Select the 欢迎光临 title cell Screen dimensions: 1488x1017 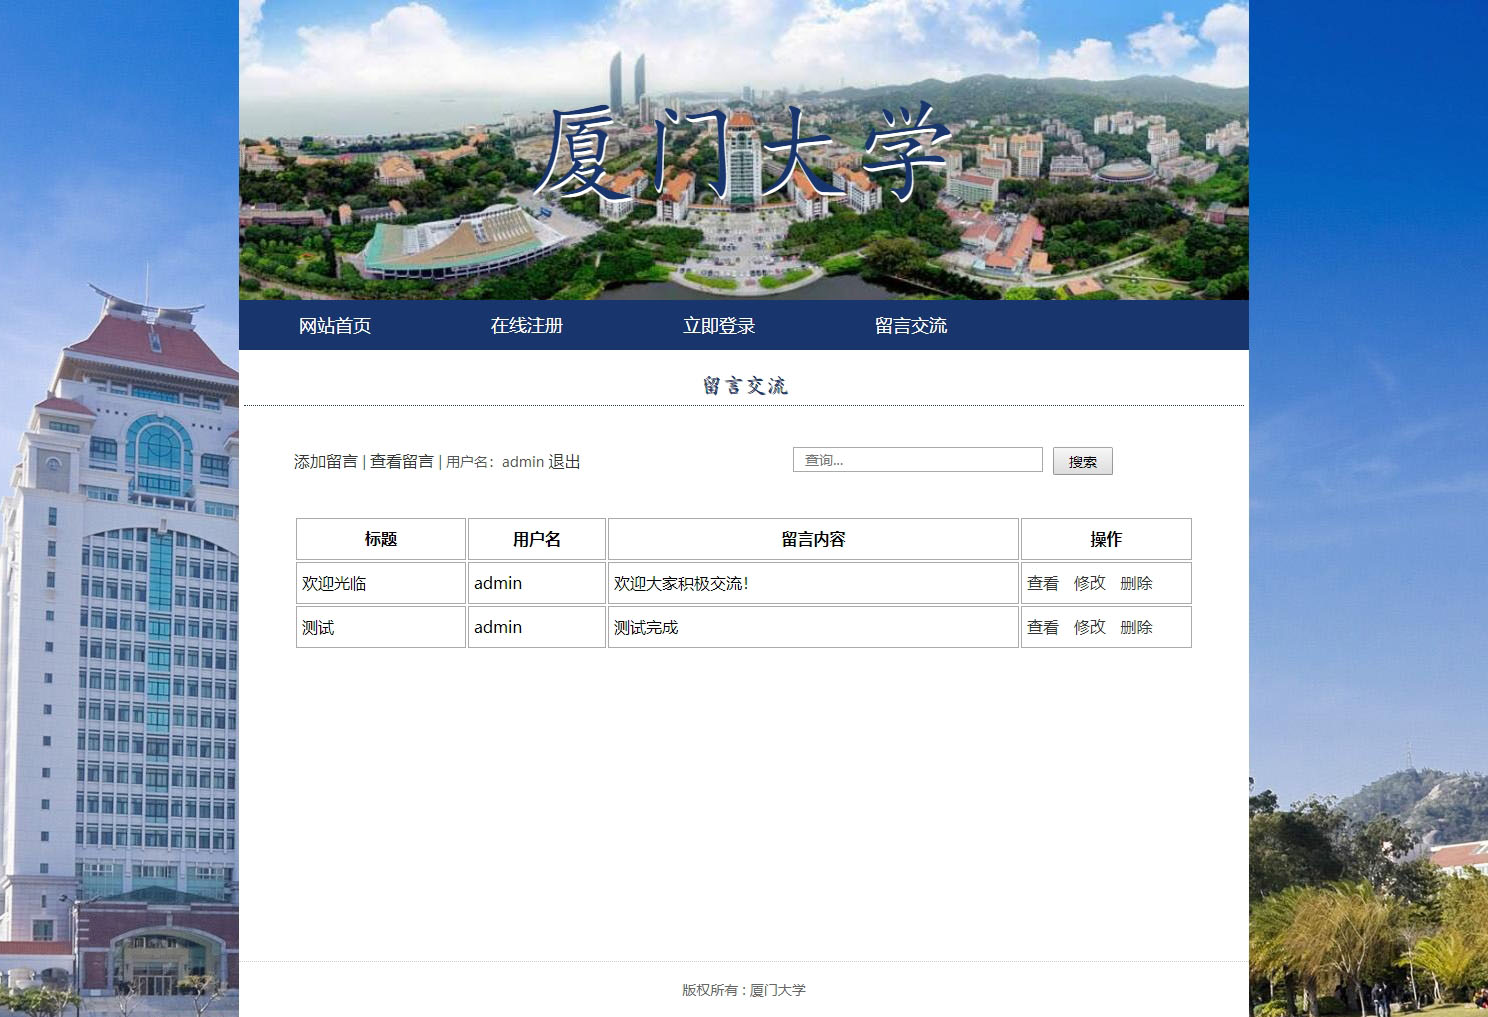pos(381,583)
